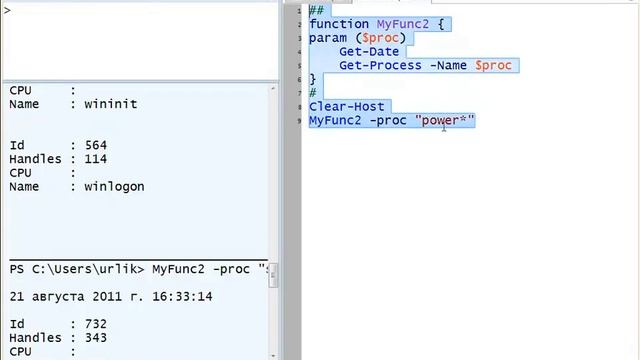640x360 pixels.
Task: Click the scroll-down arrow of the output pane
Action: 273,356
